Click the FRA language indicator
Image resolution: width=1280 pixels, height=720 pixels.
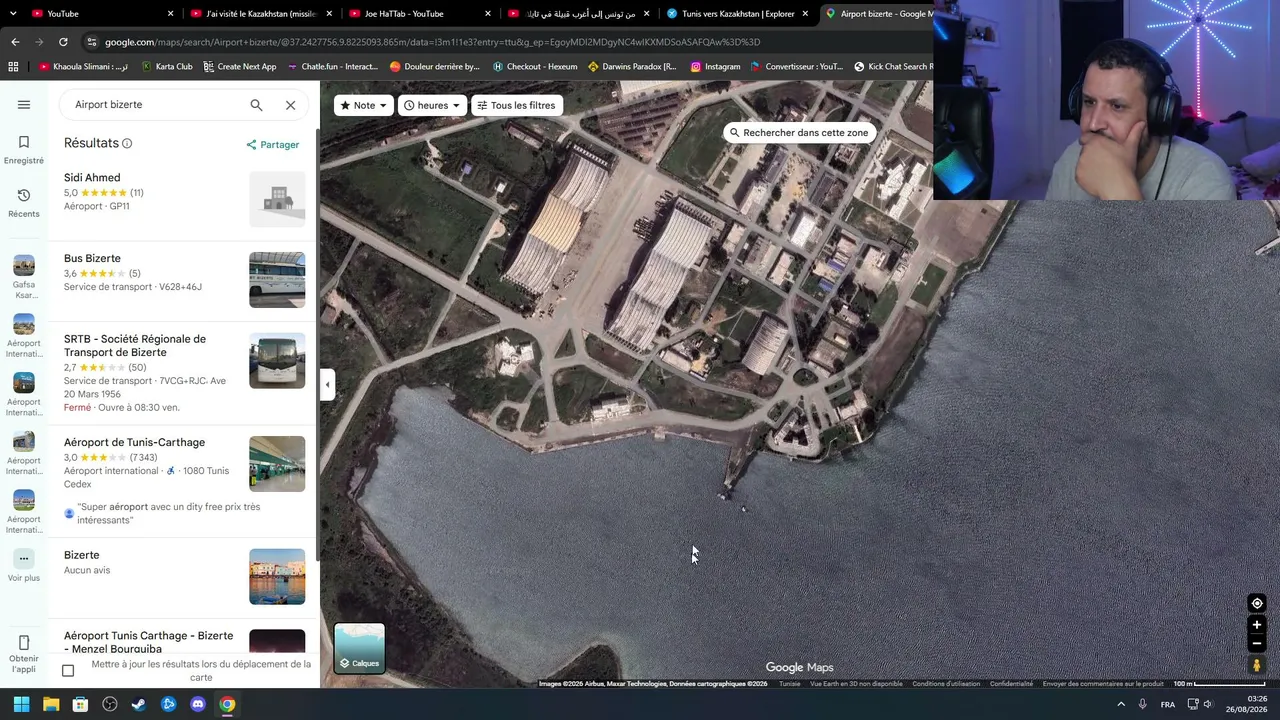pos(1168,704)
